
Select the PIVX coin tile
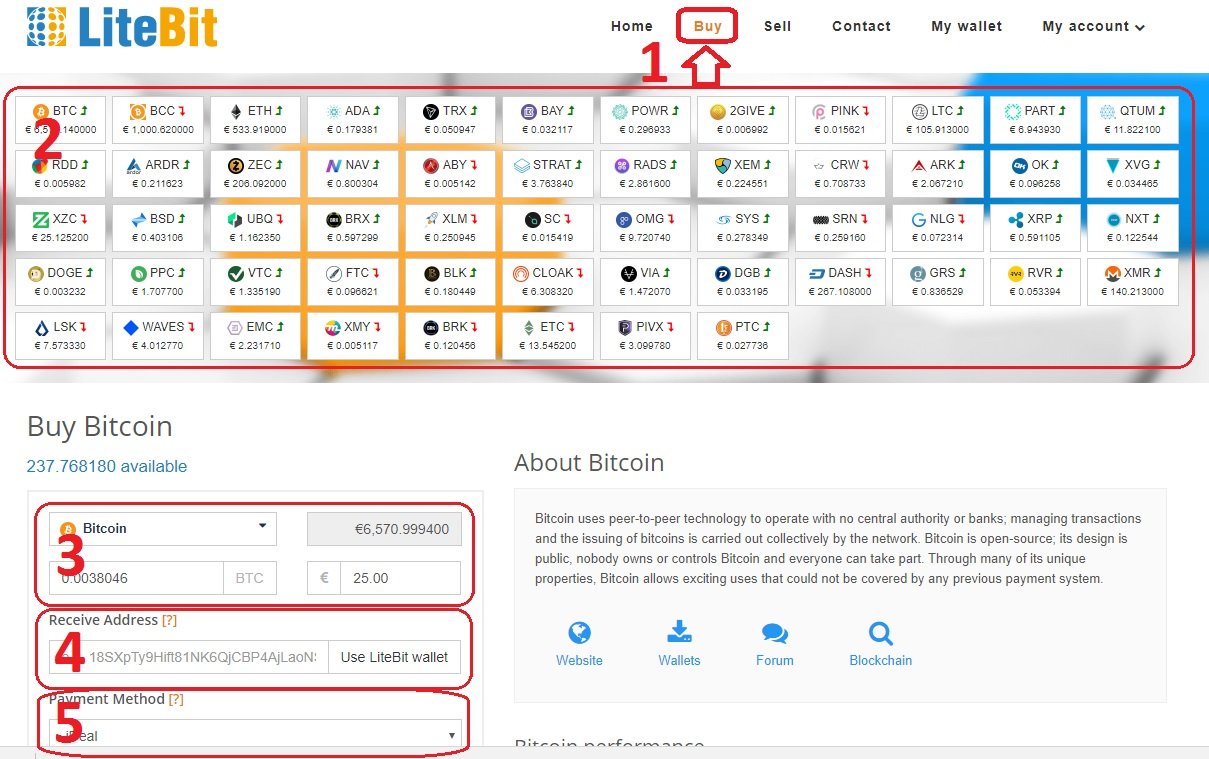click(x=647, y=336)
